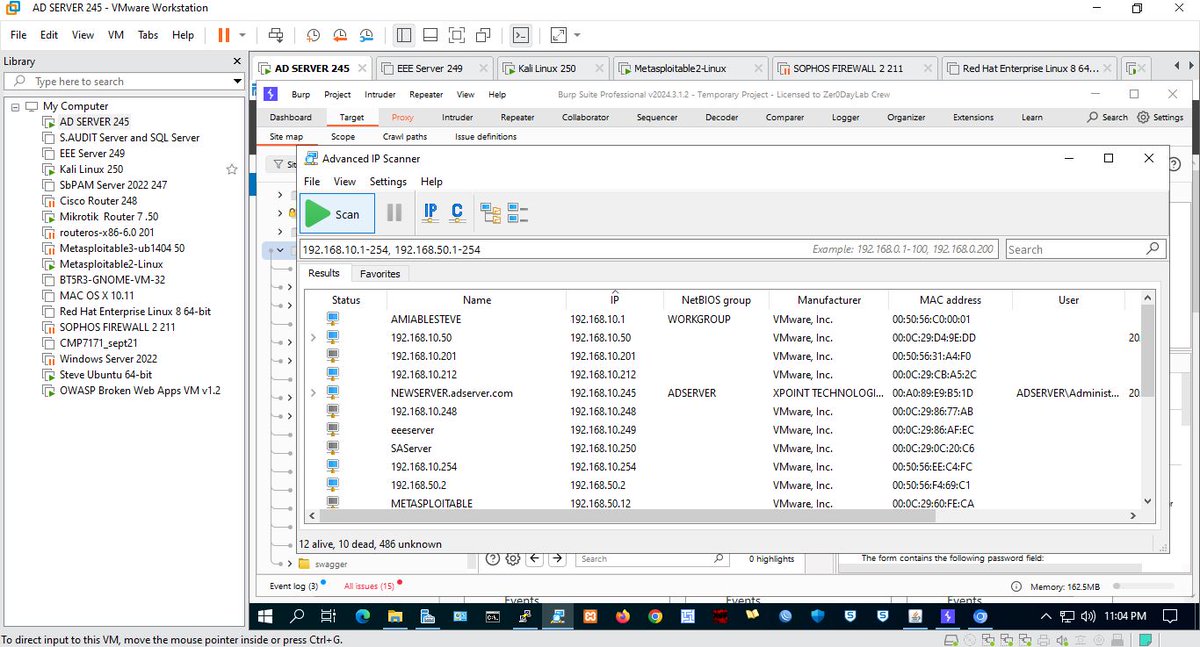The image size is (1200, 647).
Task: Click the expand all results icon
Action: tap(490, 213)
